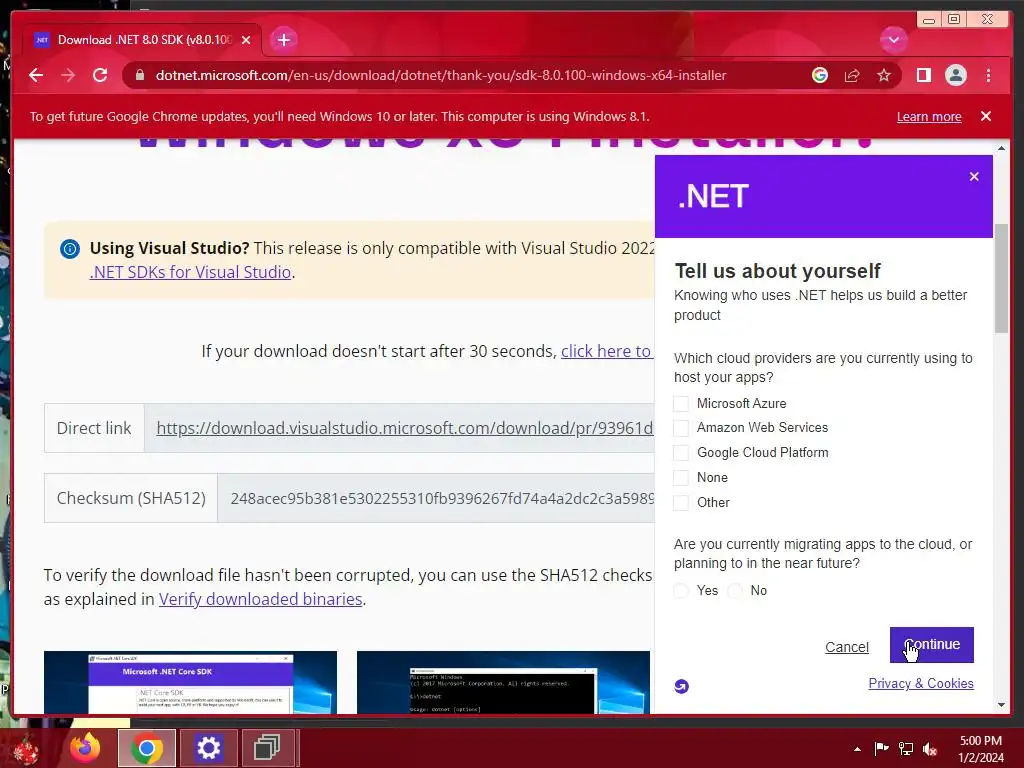Viewport: 1024px width, 768px height.
Task: Show hidden tray icons arrow
Action: [x=857, y=749]
